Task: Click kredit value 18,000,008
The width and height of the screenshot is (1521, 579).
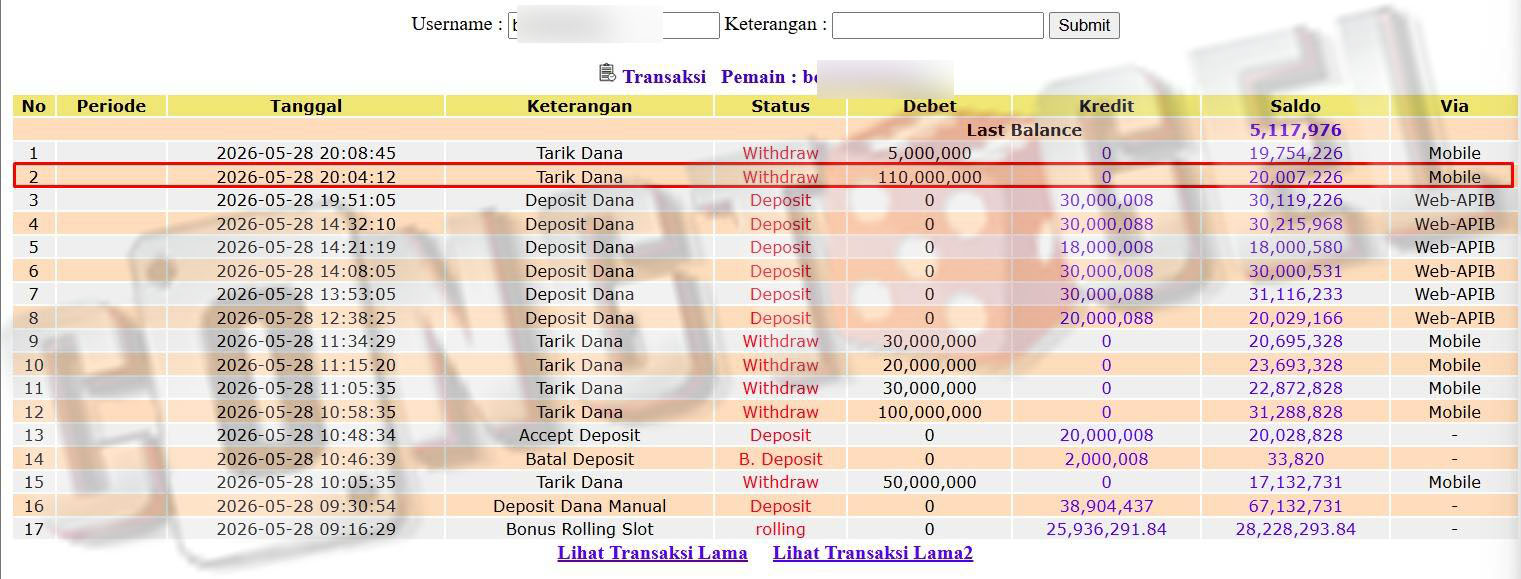Action: (x=1106, y=247)
